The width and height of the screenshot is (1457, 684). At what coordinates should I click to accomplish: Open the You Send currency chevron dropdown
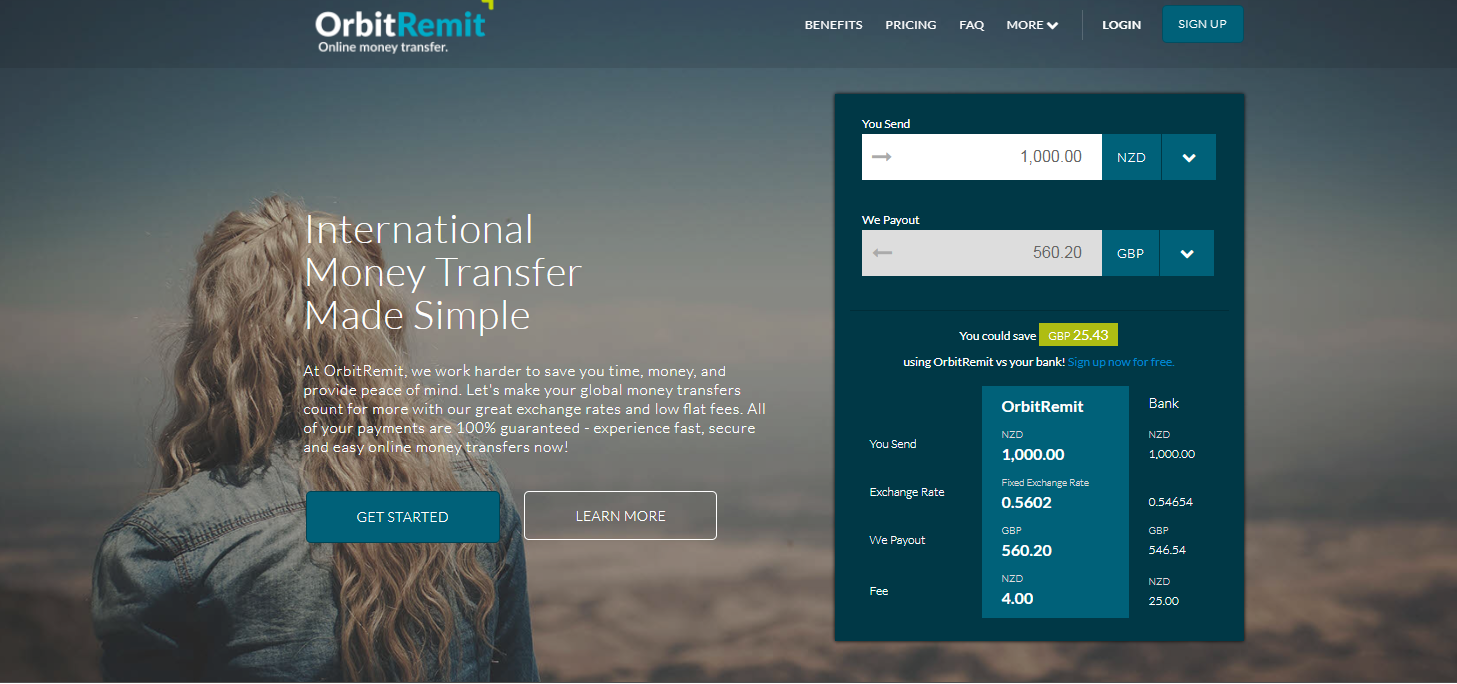pyautogui.click(x=1189, y=157)
